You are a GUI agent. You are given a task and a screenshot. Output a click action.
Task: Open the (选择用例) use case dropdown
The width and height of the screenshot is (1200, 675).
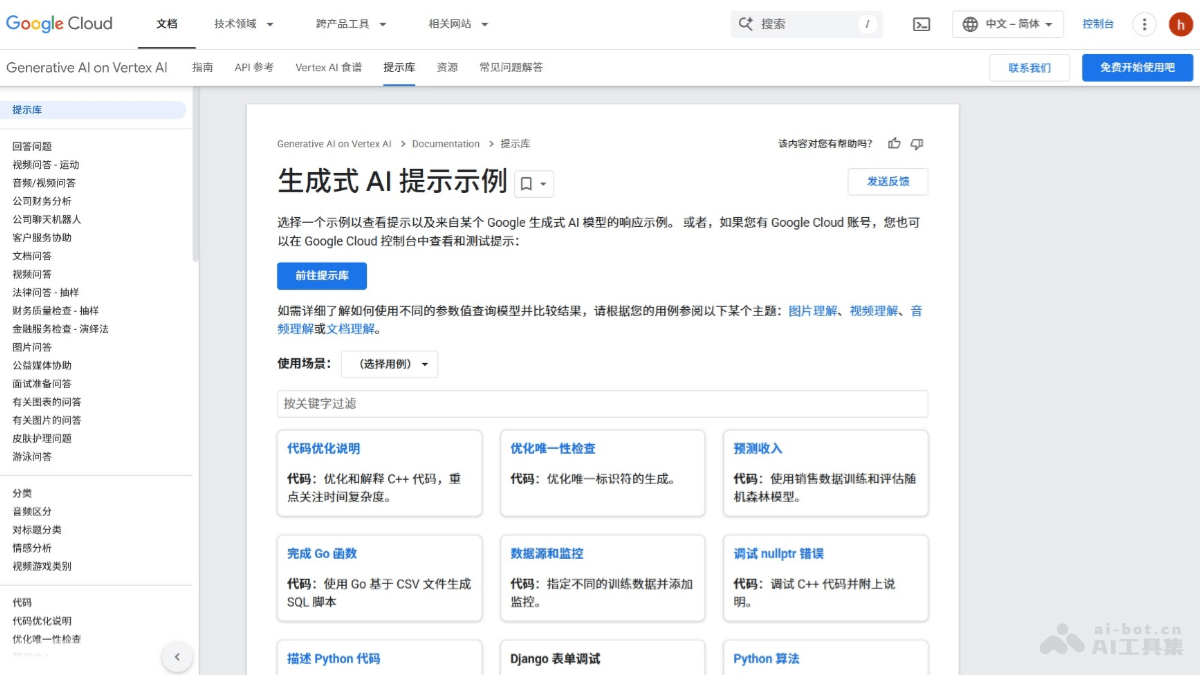389,364
